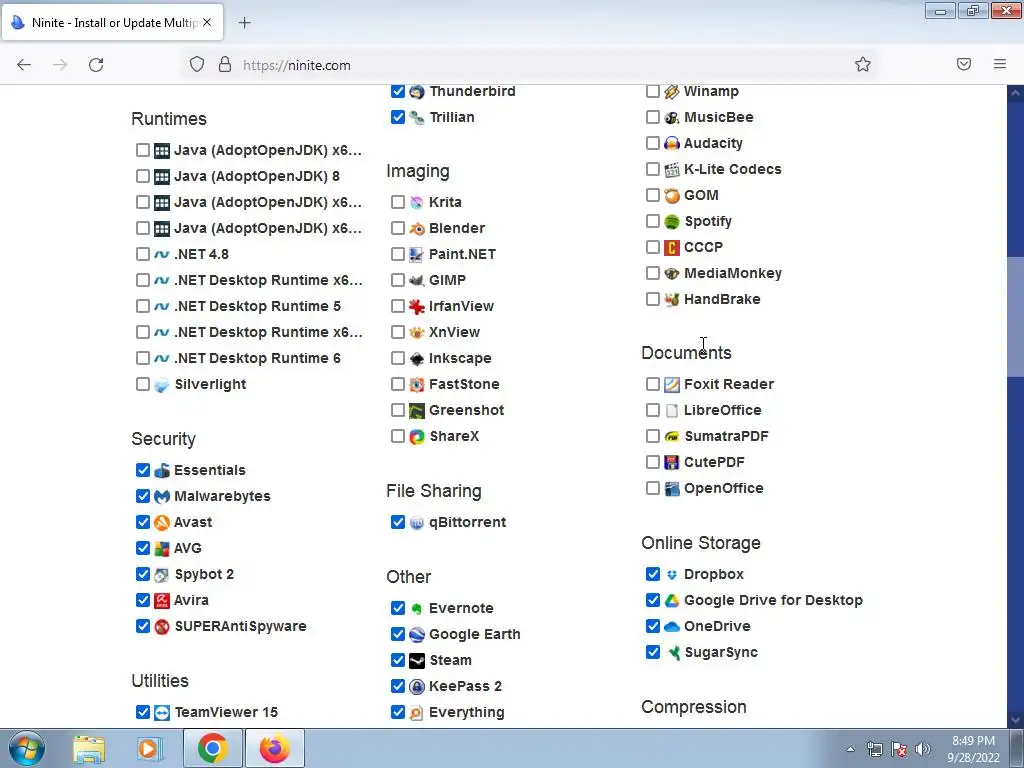
Task: Click the Evernote elephant icon
Action: (x=417, y=609)
